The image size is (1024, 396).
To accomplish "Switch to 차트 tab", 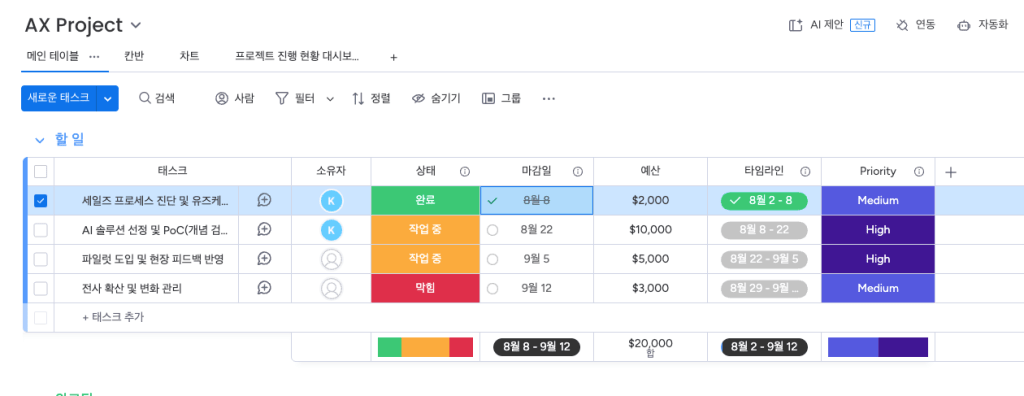I will pyautogui.click(x=189, y=56).
